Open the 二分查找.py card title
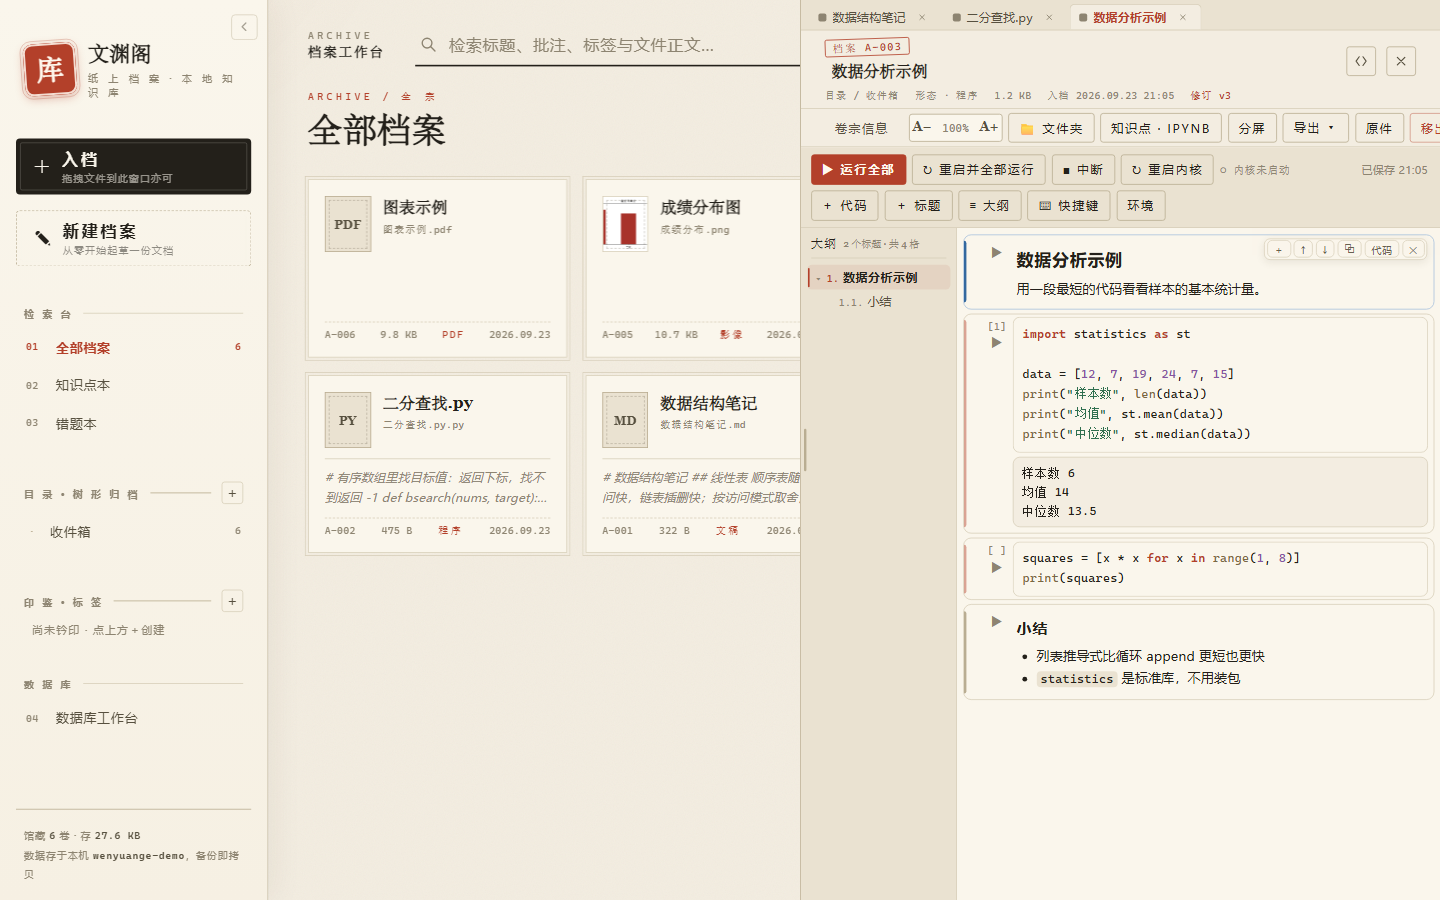Screen dimensions: 1440x900 point(428,403)
